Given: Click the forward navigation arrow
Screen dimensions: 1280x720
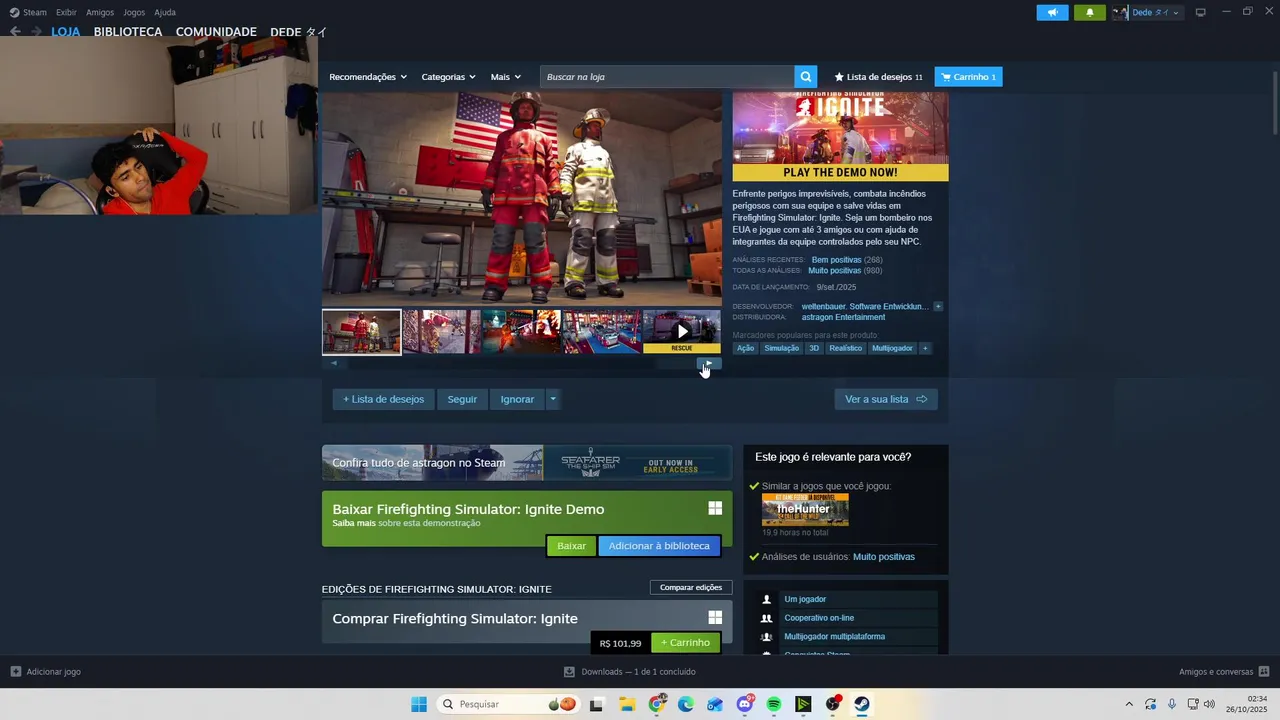Looking at the screenshot, I should [36, 32].
